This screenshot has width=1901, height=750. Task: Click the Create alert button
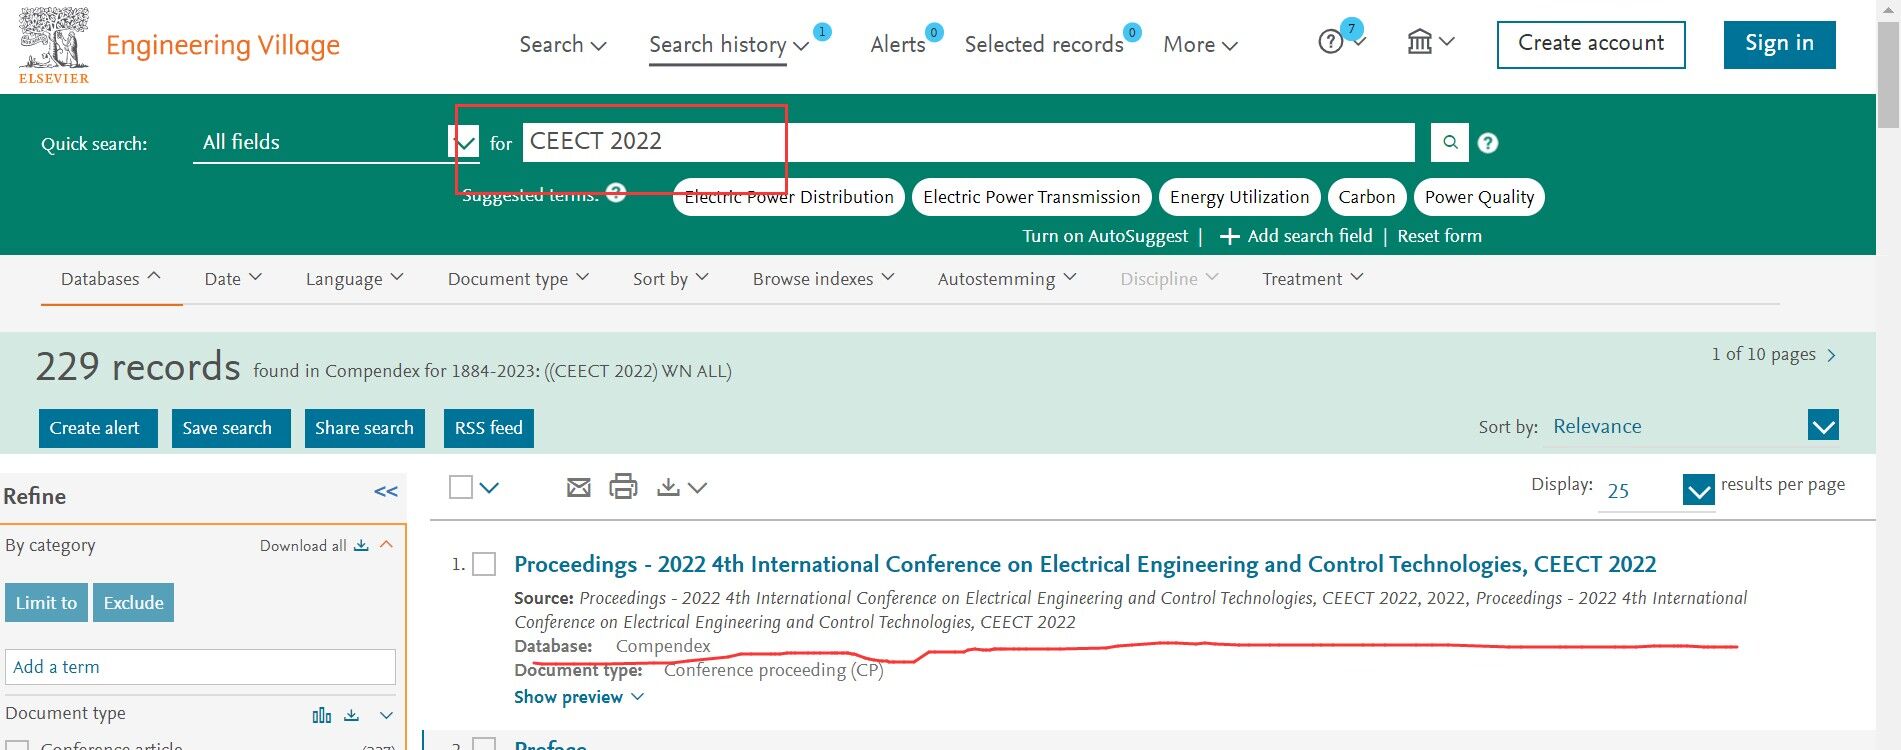coord(98,428)
